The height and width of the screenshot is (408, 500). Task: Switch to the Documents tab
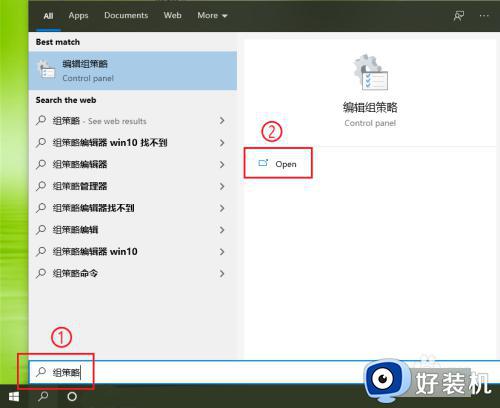tap(126, 15)
